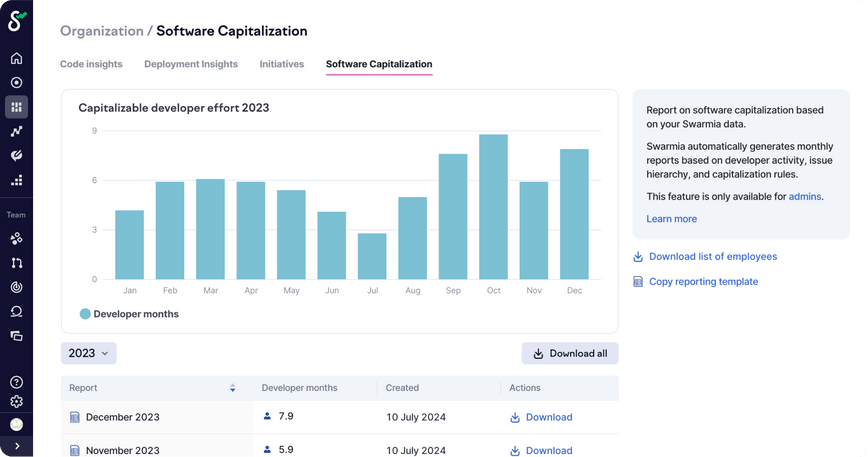Open the admins link
This screenshot has width=868, height=457.
click(805, 196)
